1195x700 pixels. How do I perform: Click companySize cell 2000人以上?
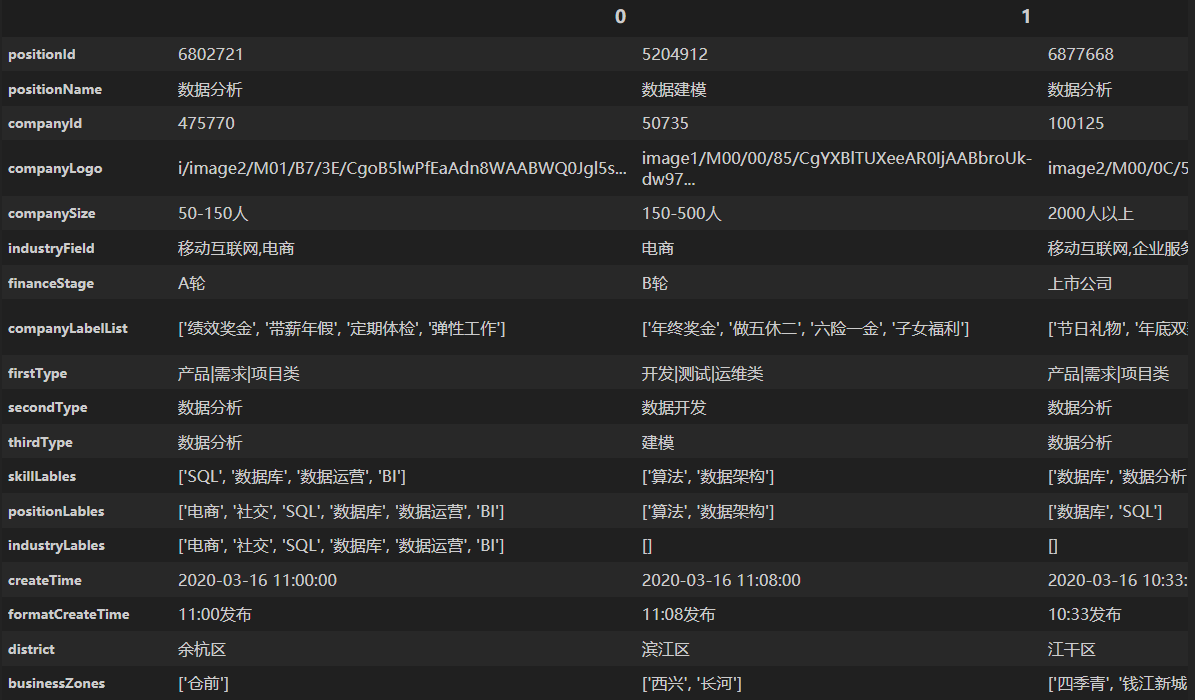coord(1091,214)
